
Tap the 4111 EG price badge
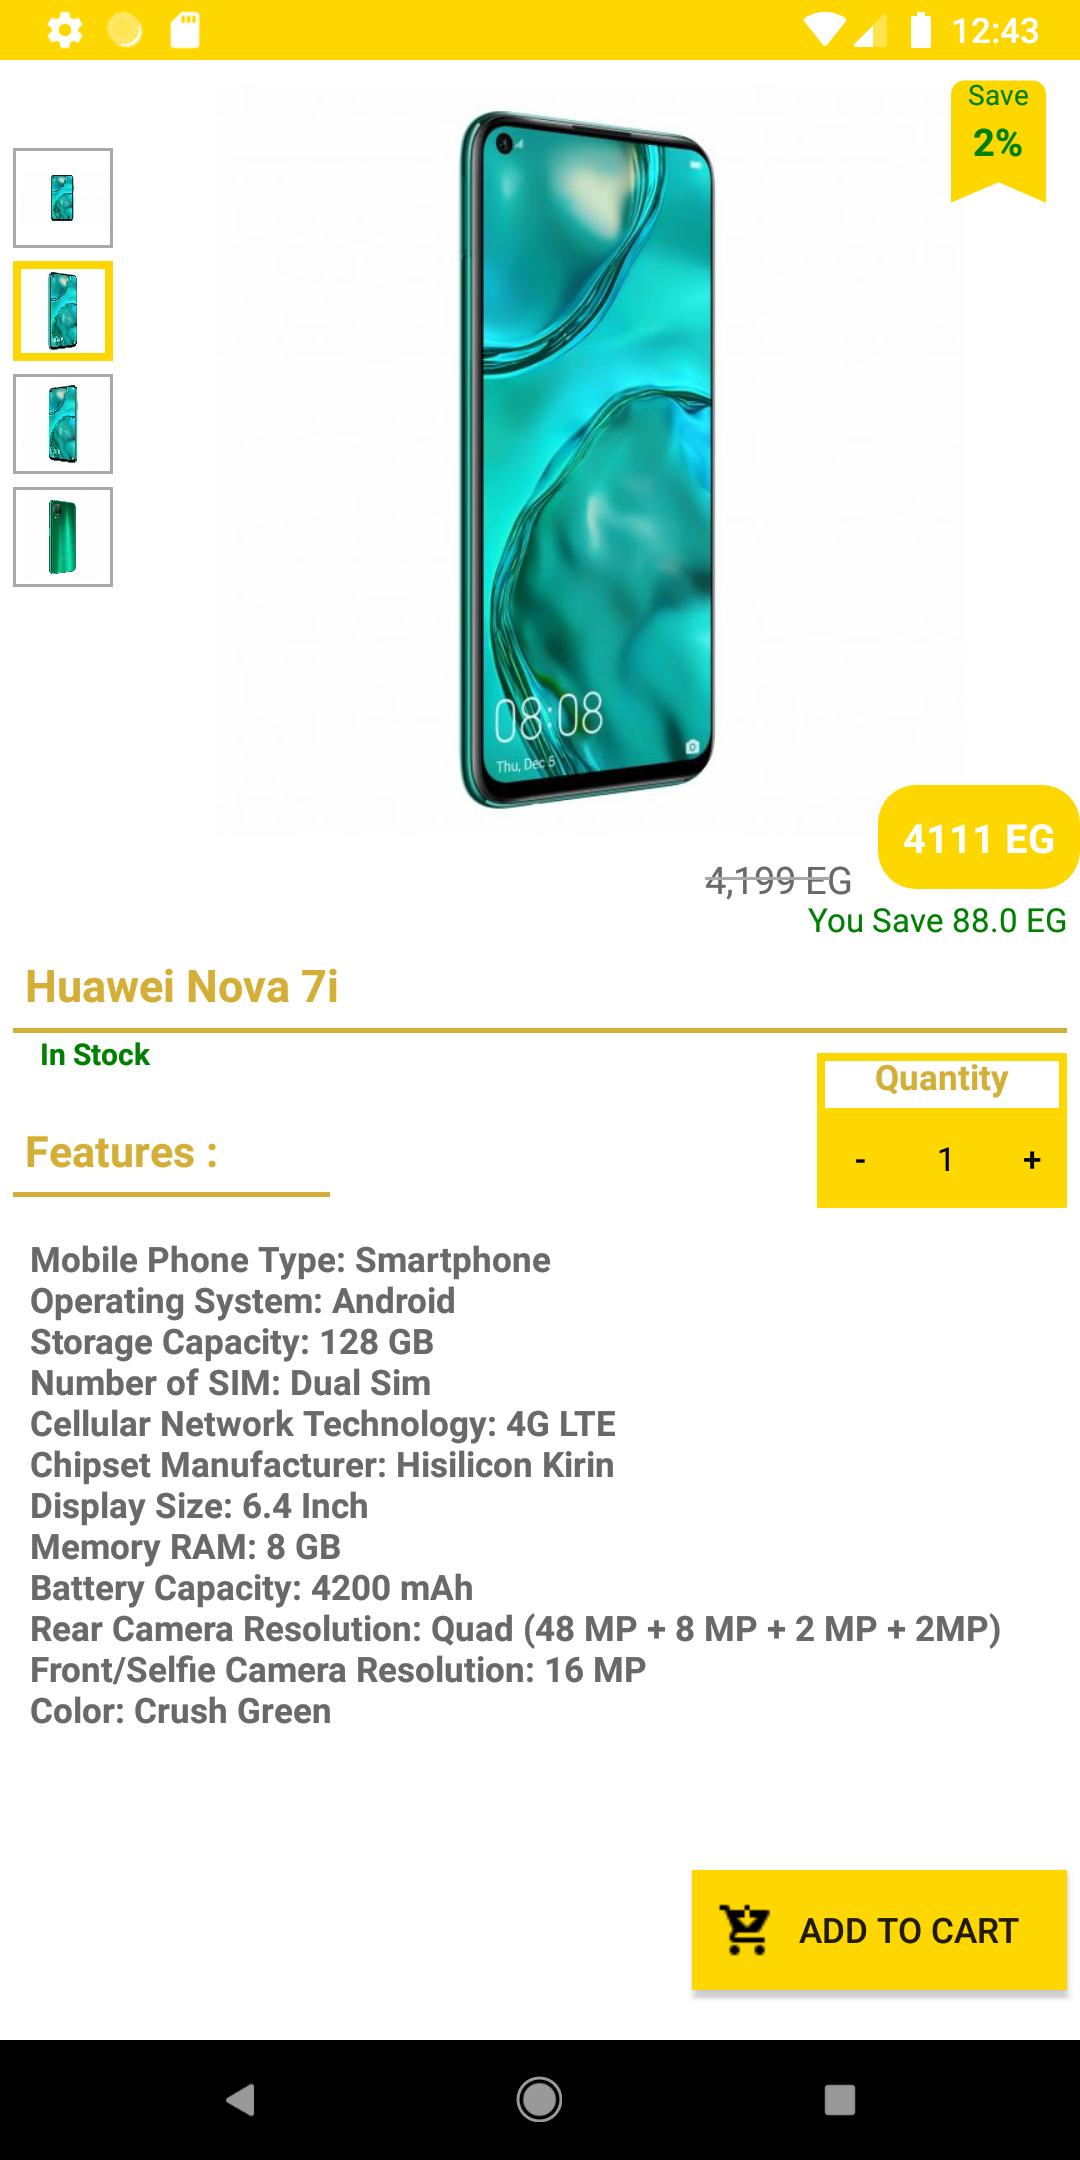(x=979, y=837)
